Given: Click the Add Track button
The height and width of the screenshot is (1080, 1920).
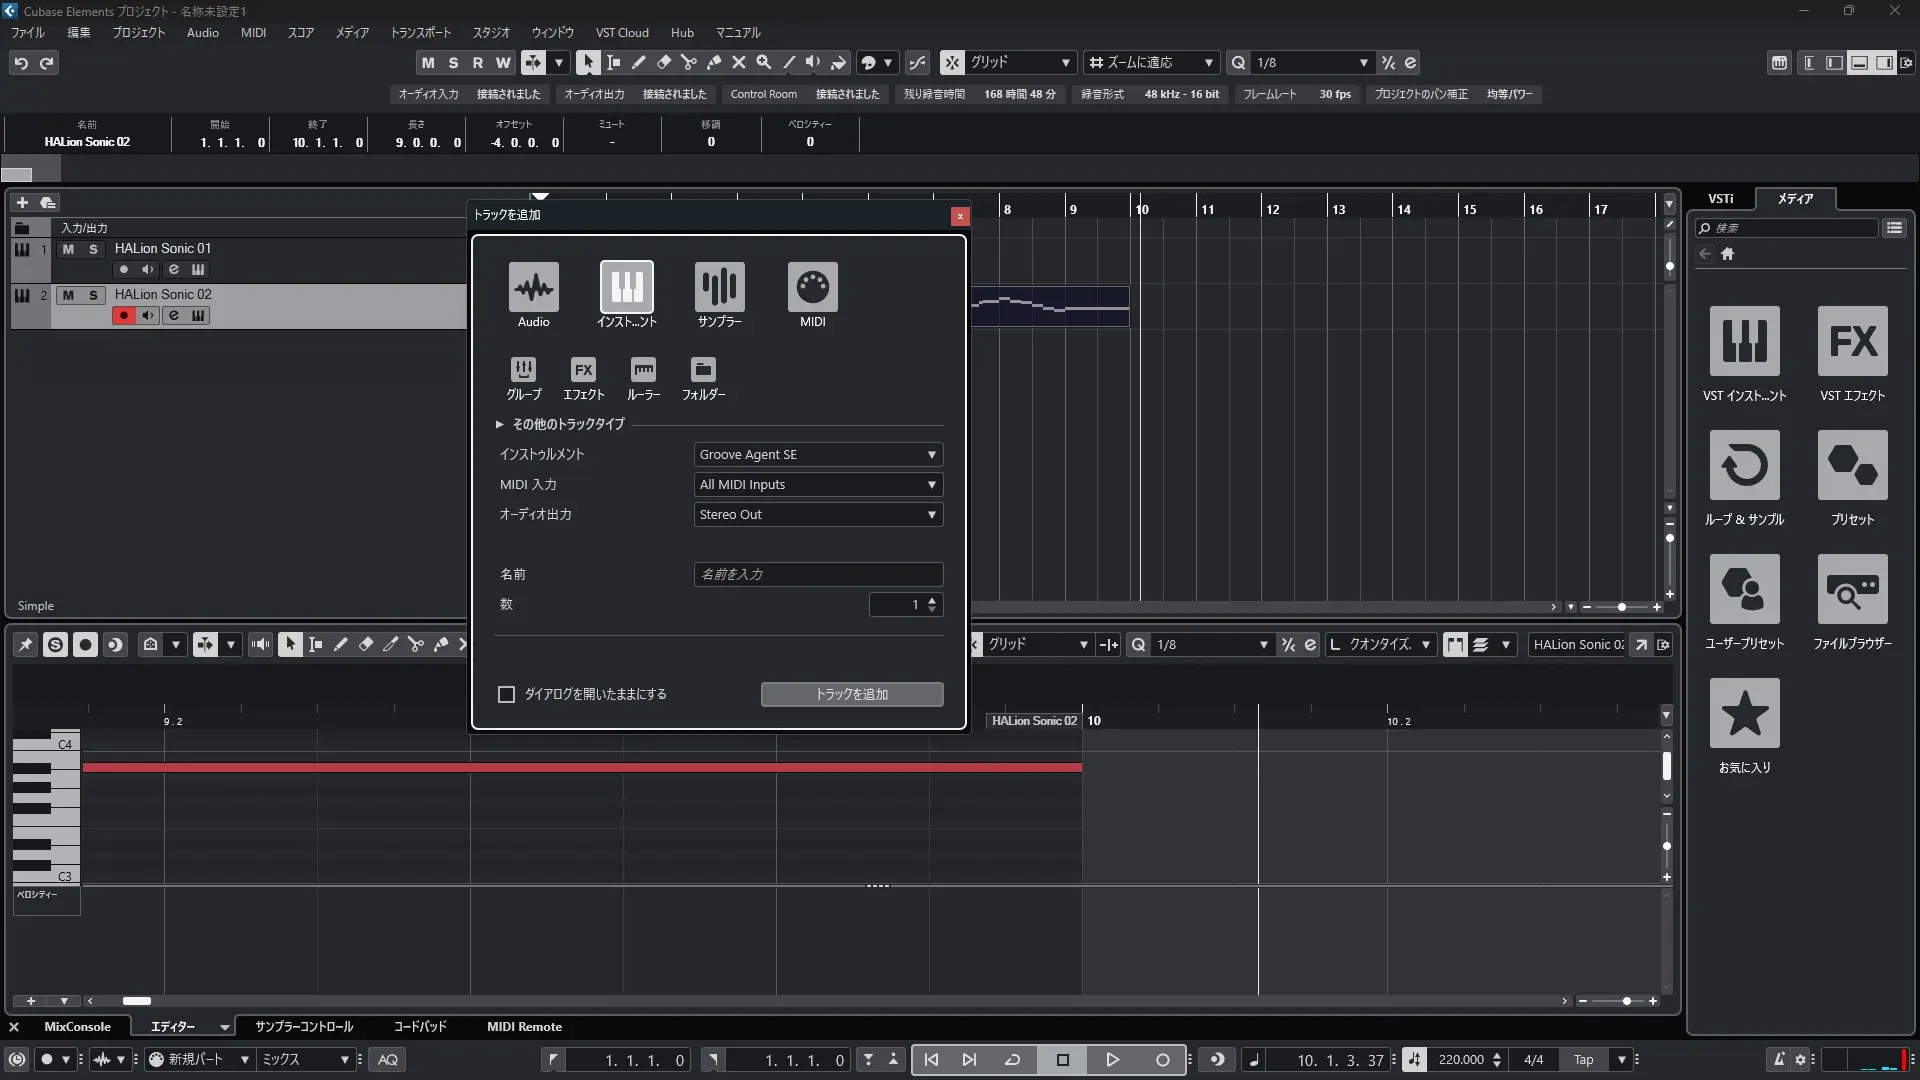Looking at the screenshot, I should [x=851, y=694].
